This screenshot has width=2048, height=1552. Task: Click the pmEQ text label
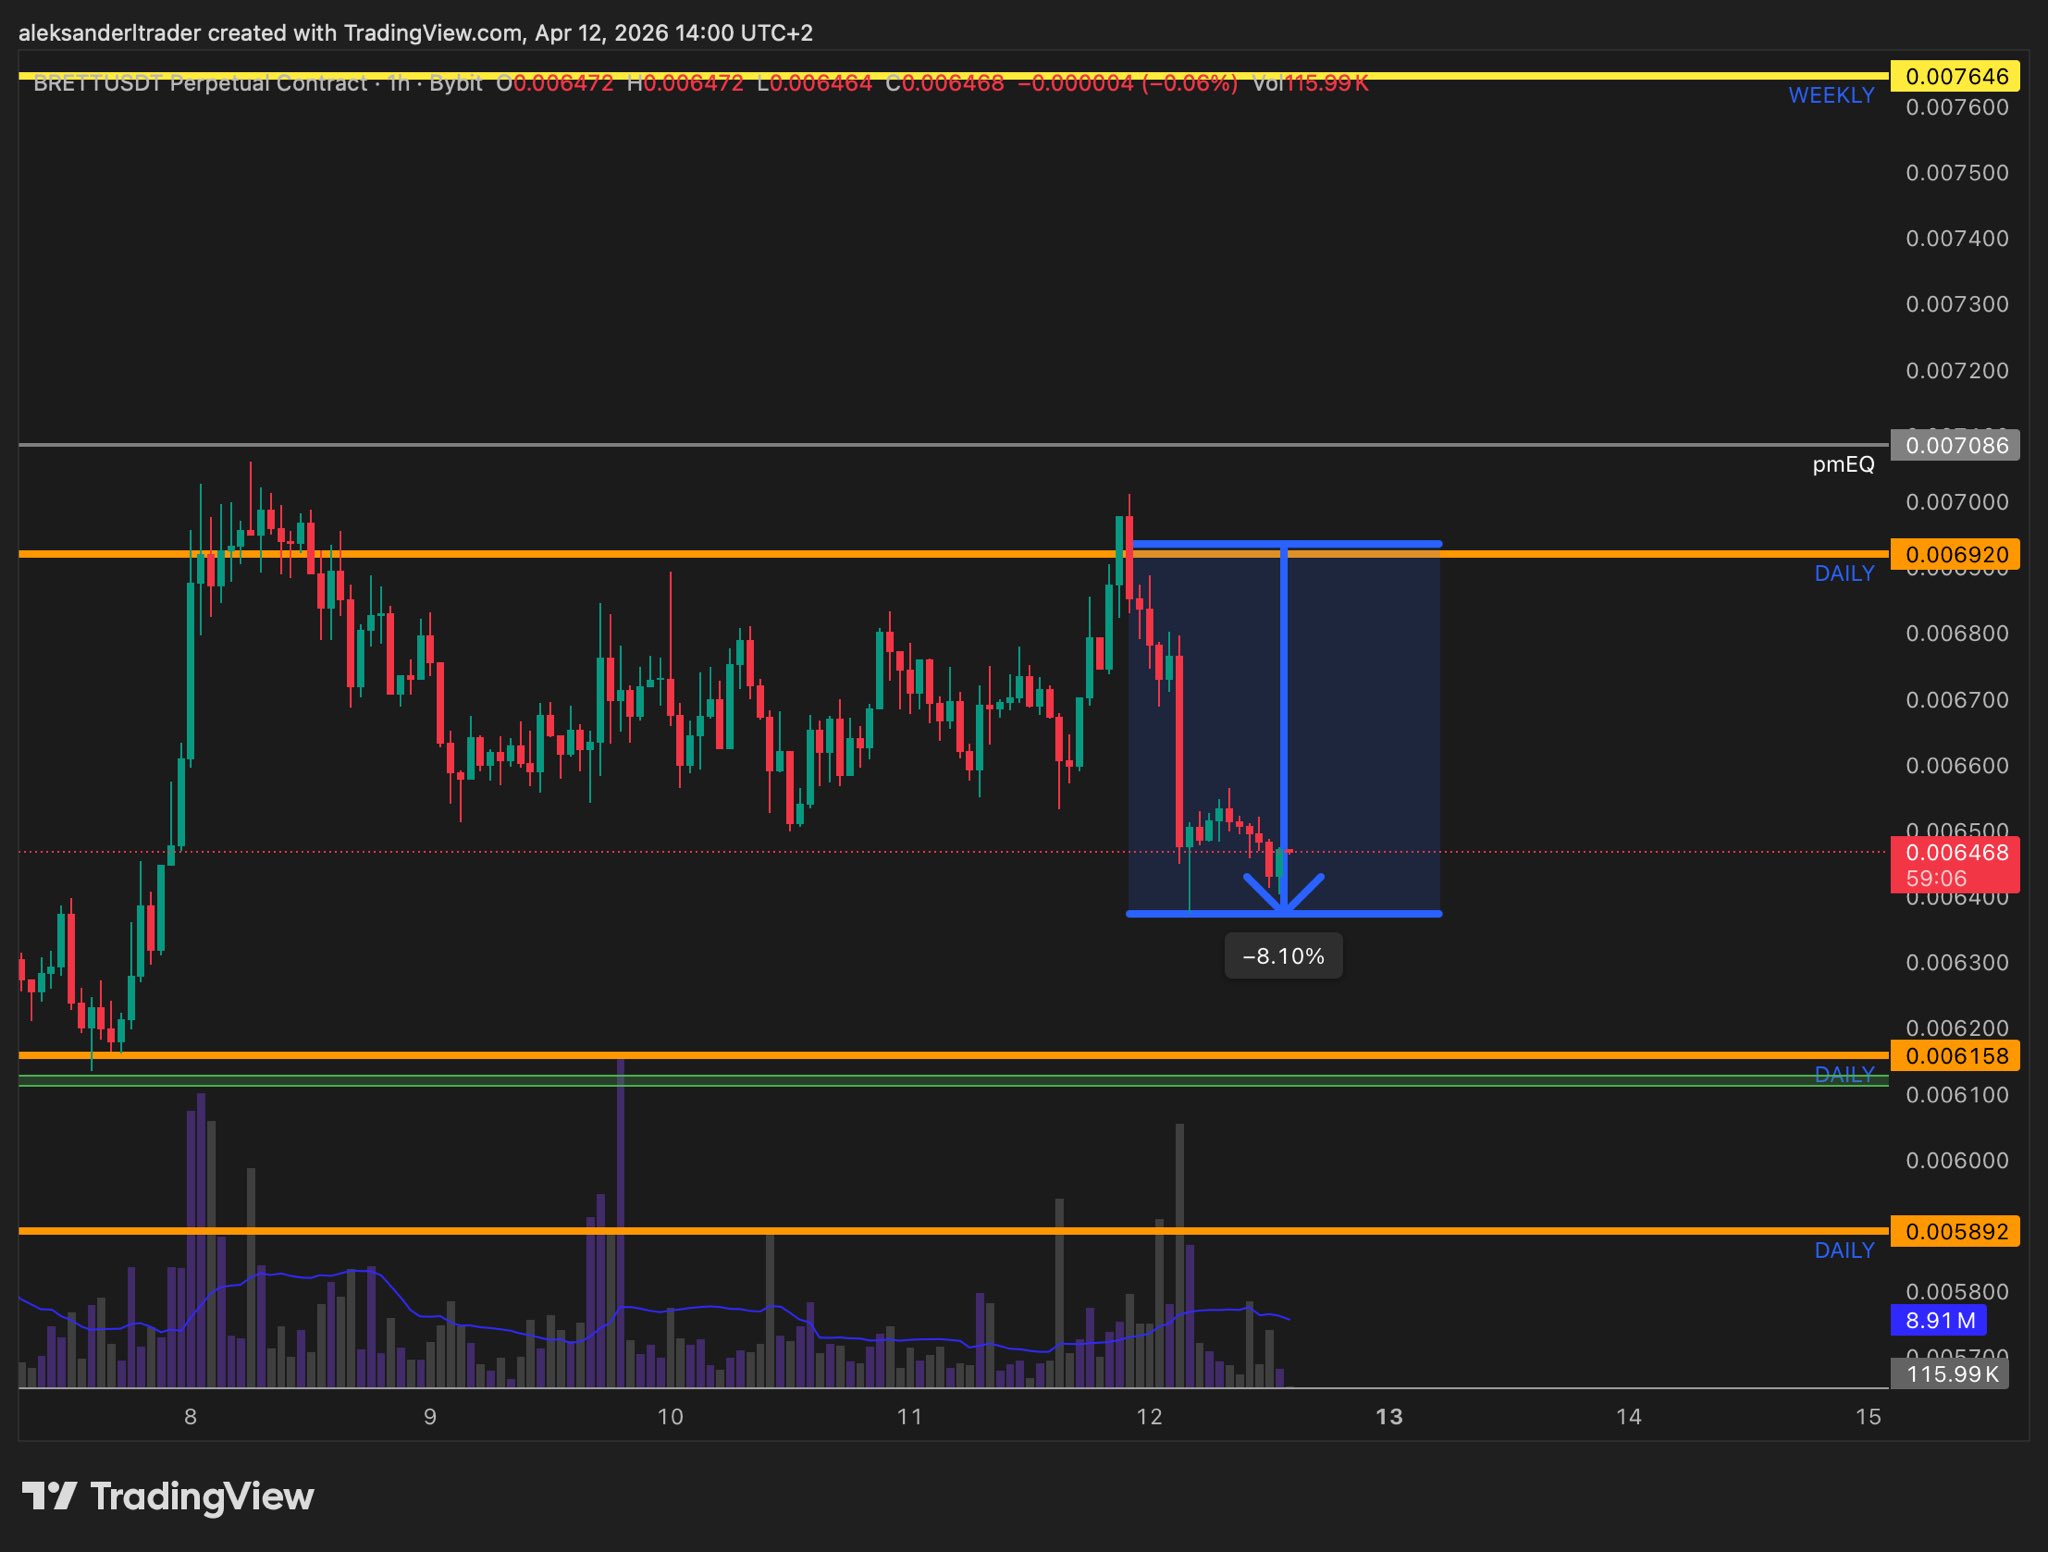(1843, 464)
